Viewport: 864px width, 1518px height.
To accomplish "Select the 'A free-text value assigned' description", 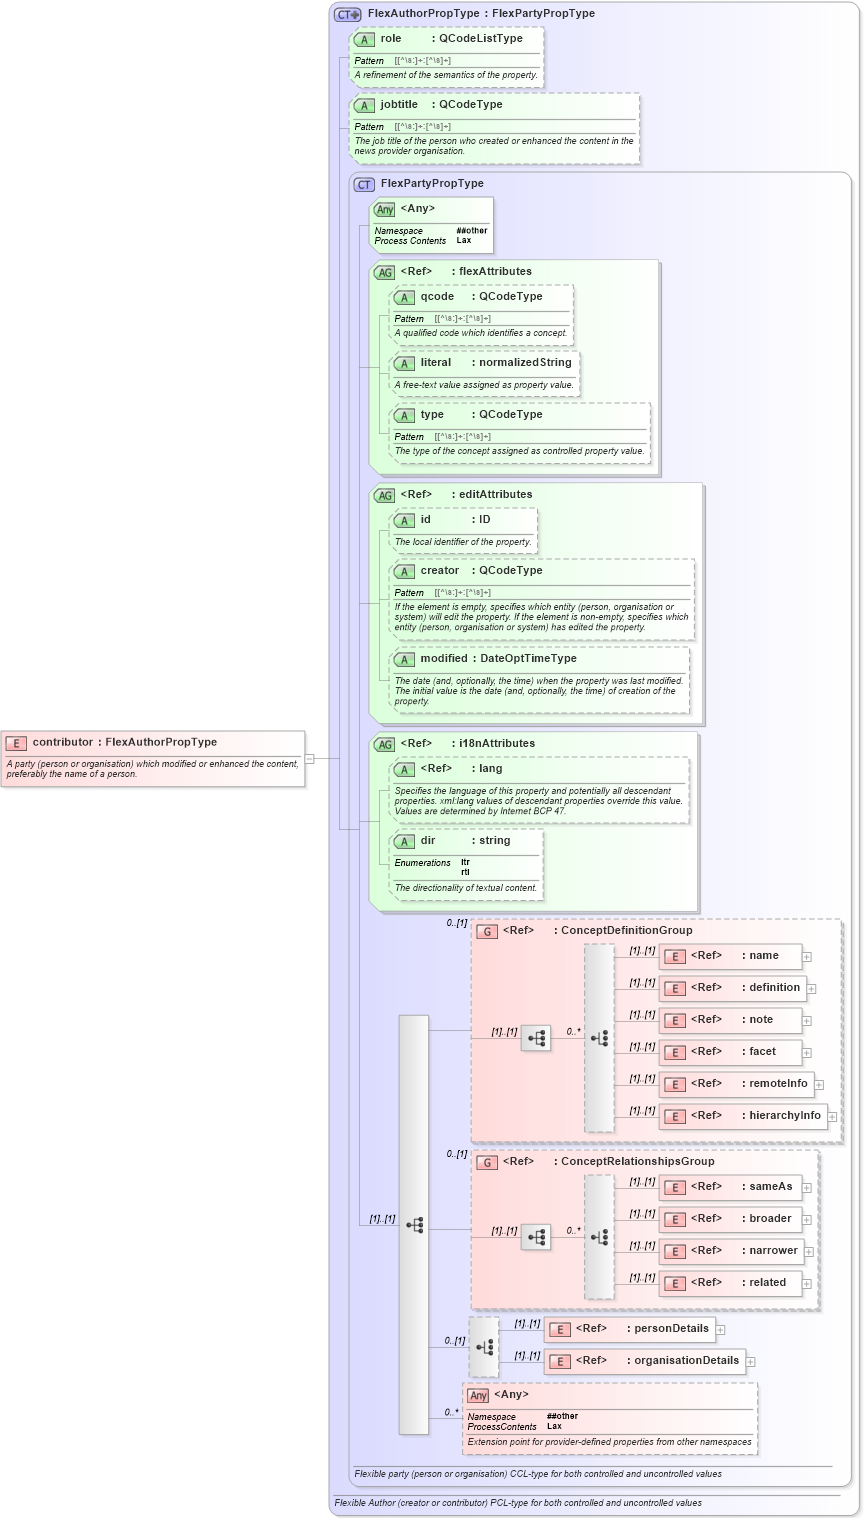I will click(484, 385).
